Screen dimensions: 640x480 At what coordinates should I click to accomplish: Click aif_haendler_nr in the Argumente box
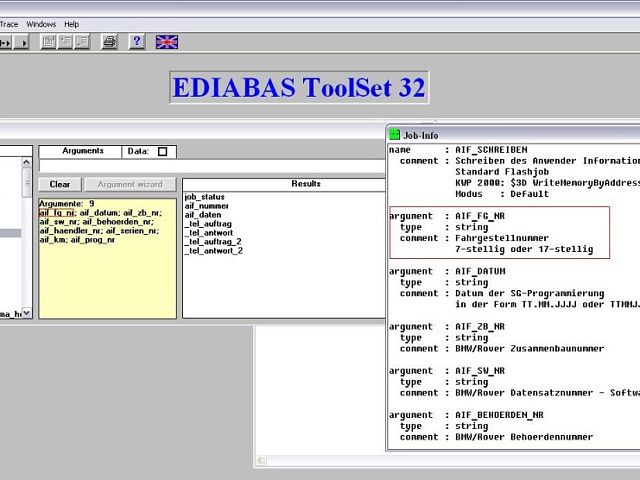pyautogui.click(x=71, y=231)
